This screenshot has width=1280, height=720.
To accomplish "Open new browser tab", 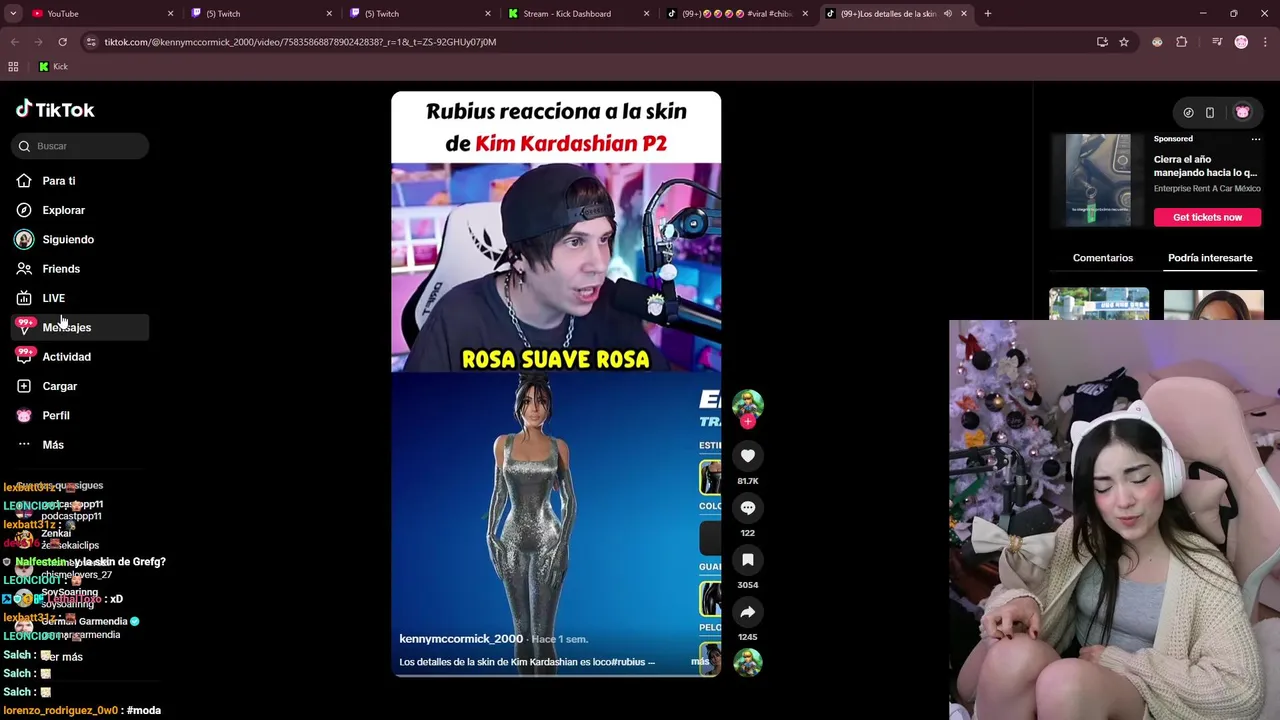I will (x=988, y=14).
